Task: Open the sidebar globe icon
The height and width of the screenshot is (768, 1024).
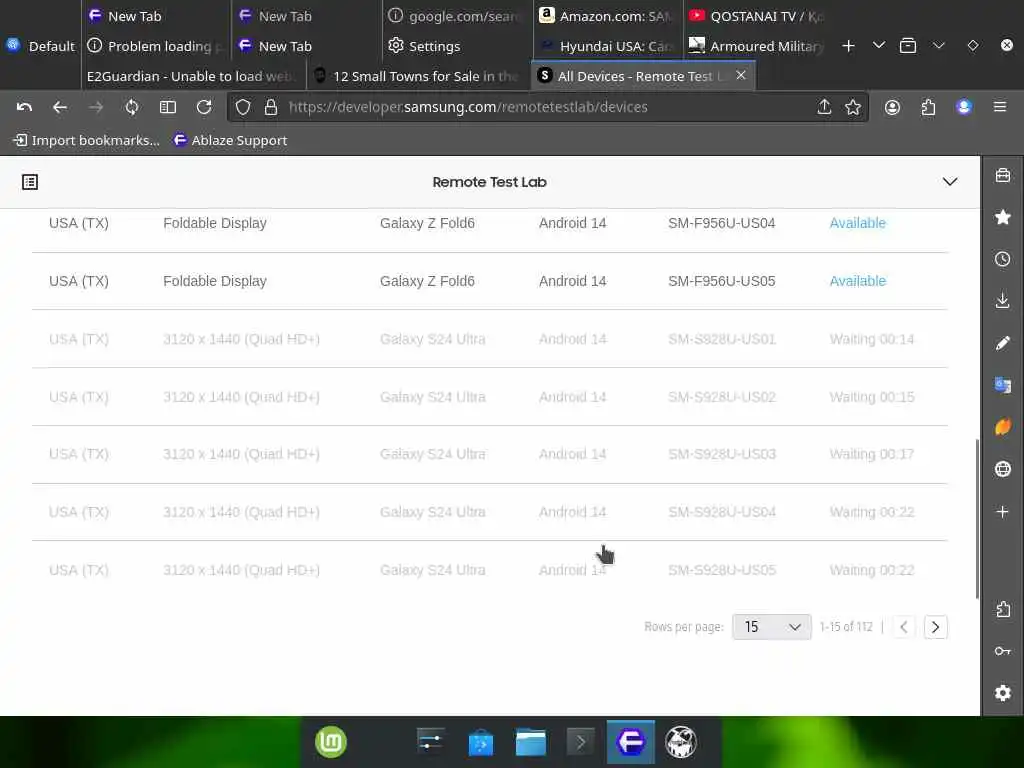Action: coord(1003,469)
